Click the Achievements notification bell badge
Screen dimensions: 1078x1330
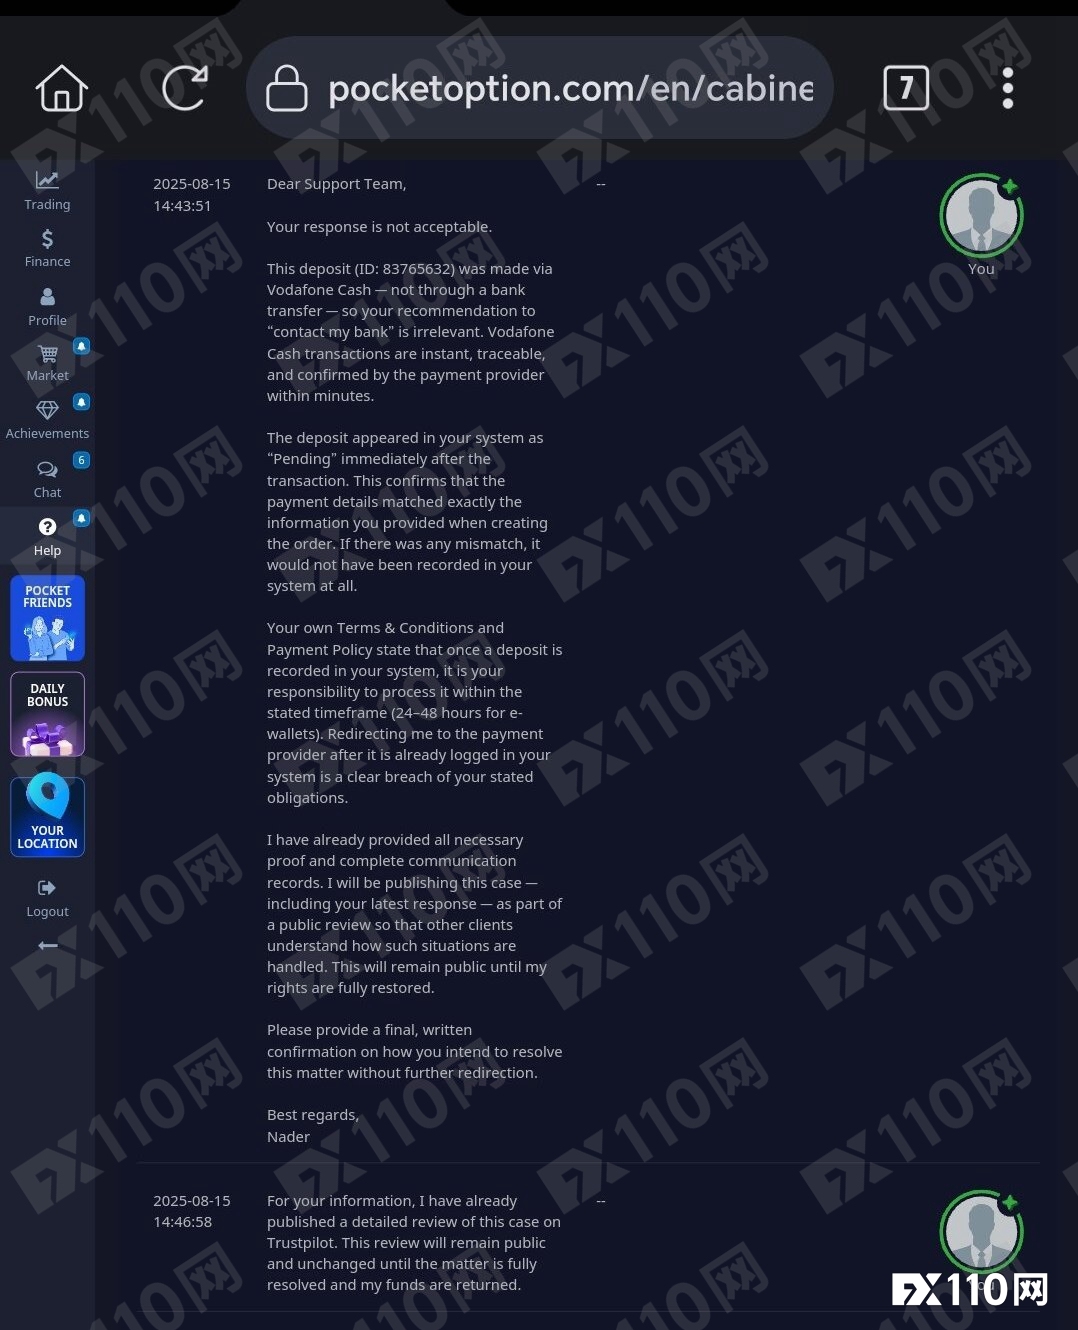tap(82, 402)
